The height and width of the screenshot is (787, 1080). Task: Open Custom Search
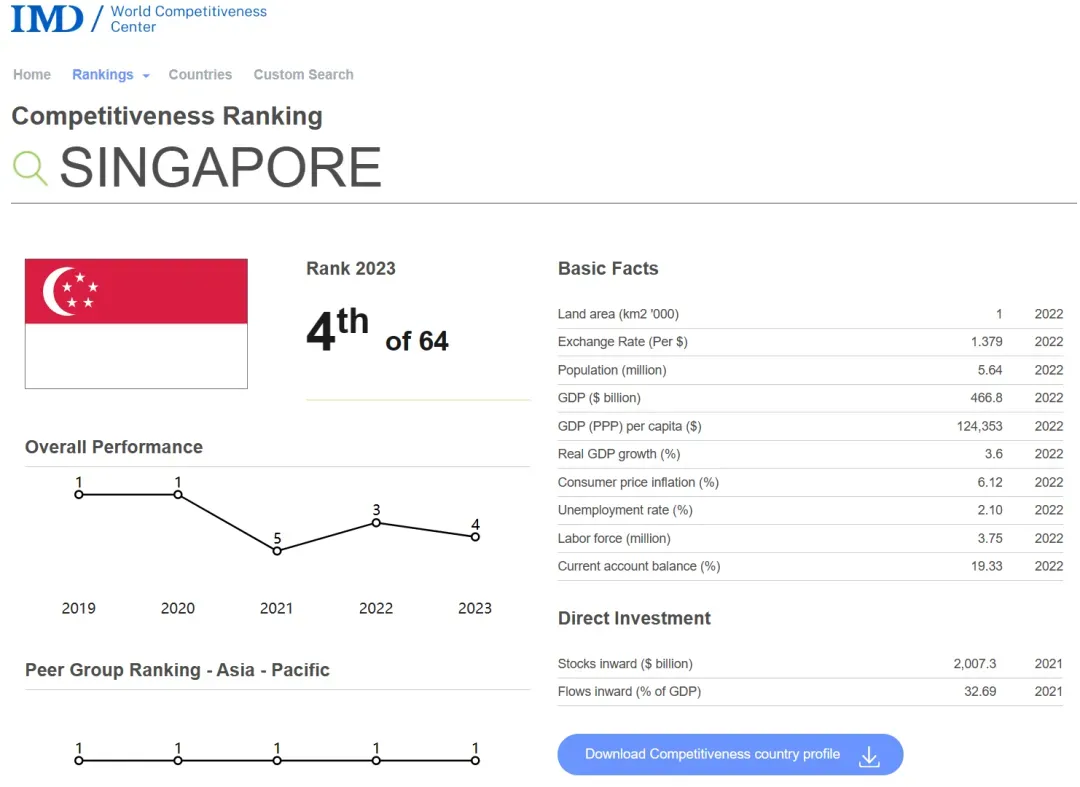[303, 74]
